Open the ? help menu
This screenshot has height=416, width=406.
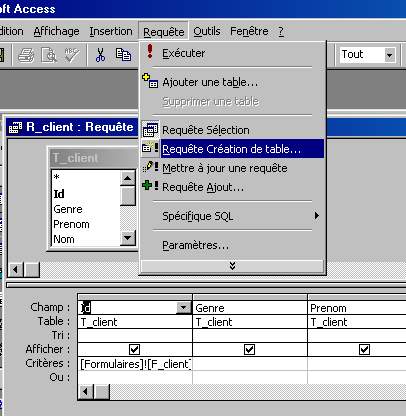pyautogui.click(x=281, y=31)
